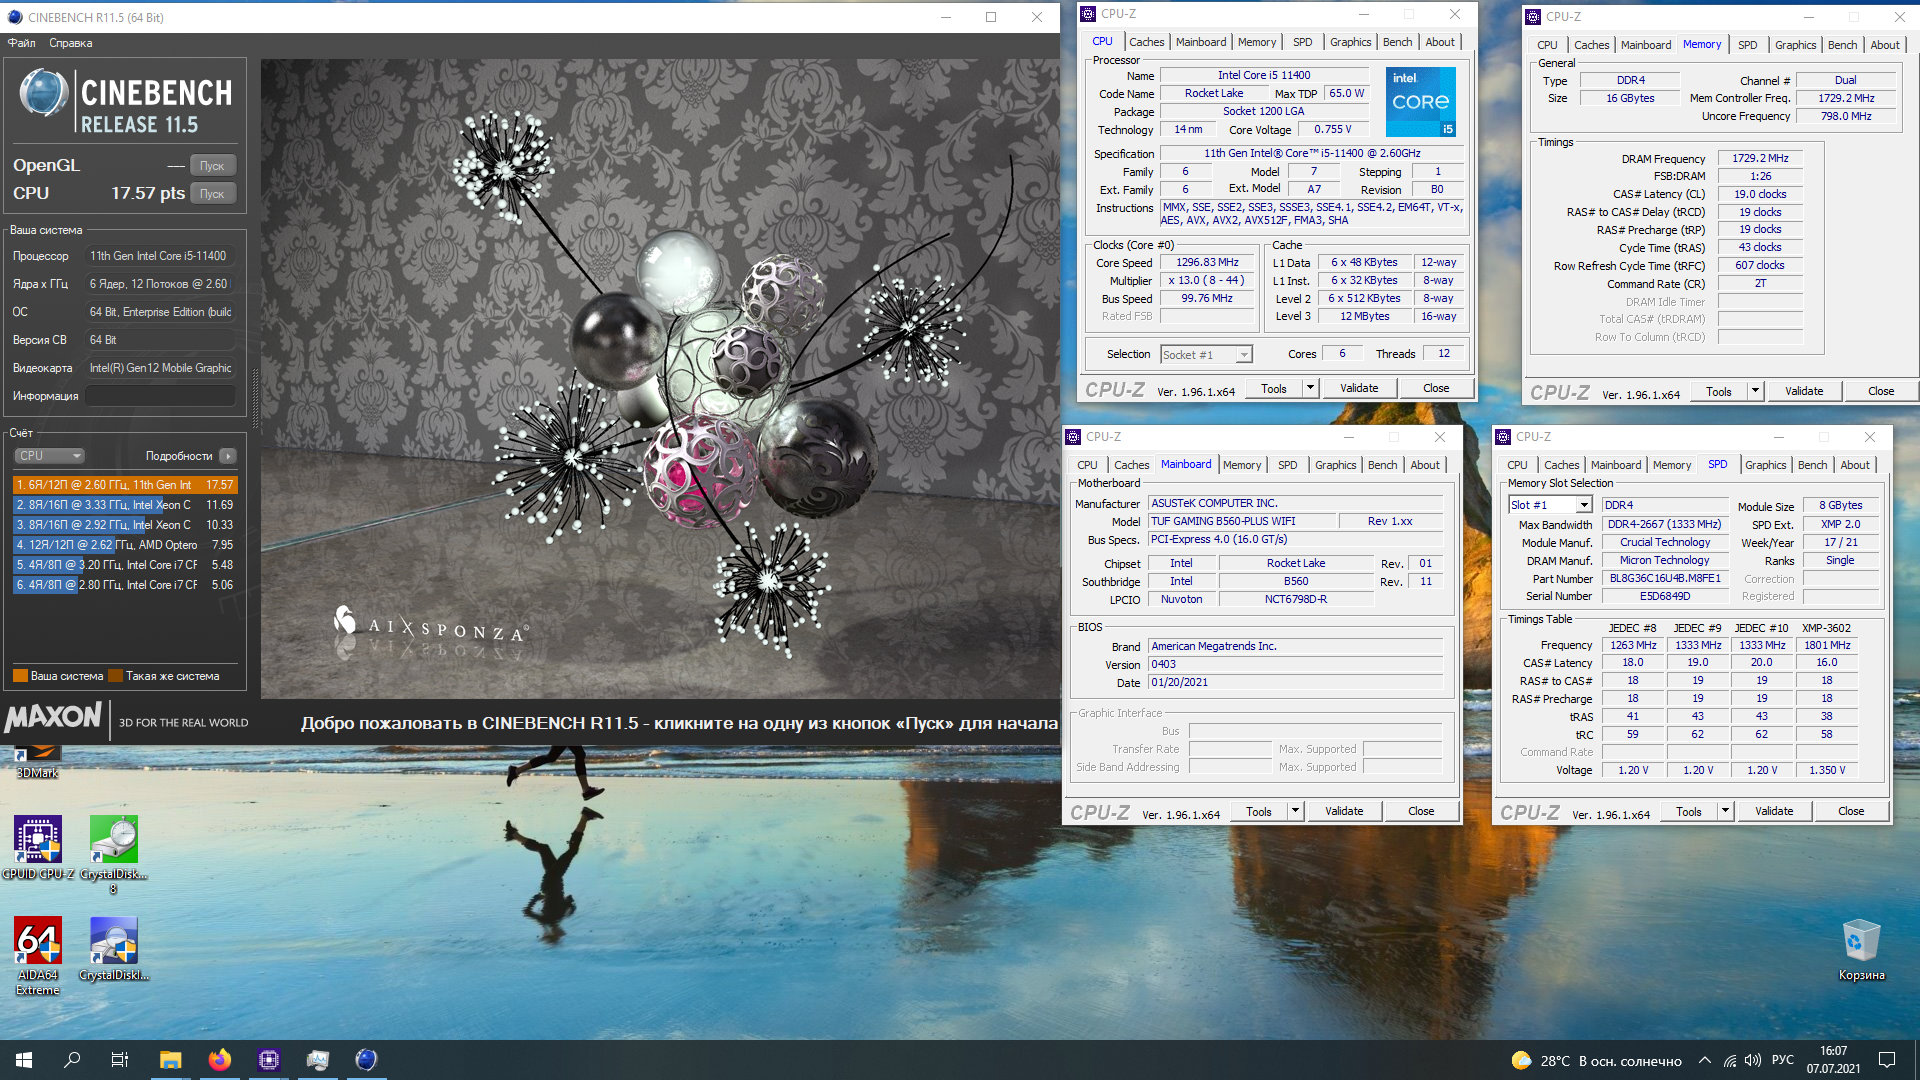Run the CPU test with Пуск
This screenshot has width=1920, height=1080.
[212, 194]
